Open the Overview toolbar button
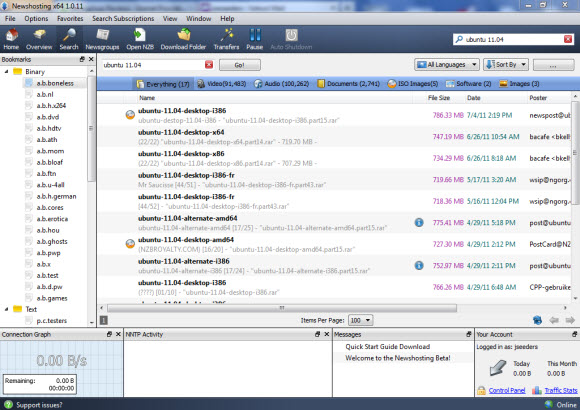Screen dimensions: 580x410 39,39
